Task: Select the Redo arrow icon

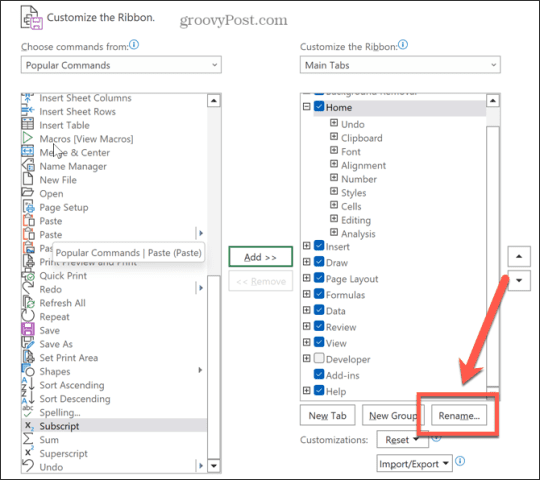Action: (28, 289)
